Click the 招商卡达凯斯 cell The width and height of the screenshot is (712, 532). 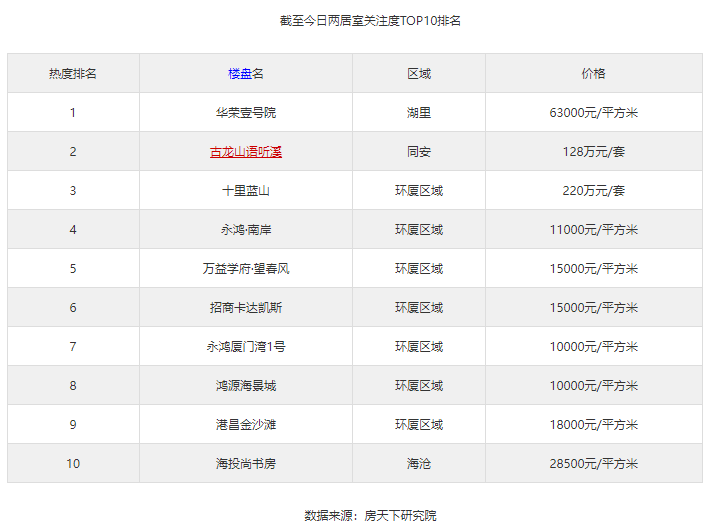point(246,308)
